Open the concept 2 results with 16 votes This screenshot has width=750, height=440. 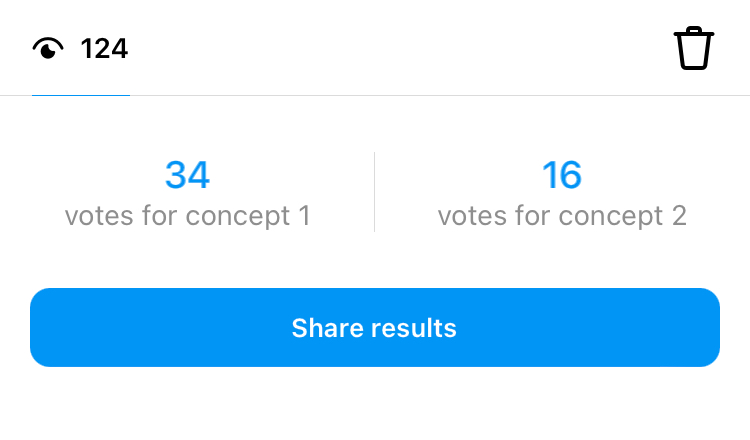562,194
